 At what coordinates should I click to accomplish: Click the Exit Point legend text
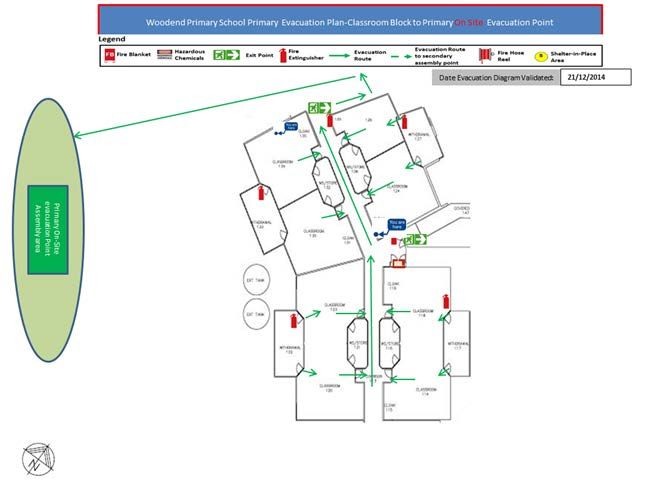coord(260,55)
